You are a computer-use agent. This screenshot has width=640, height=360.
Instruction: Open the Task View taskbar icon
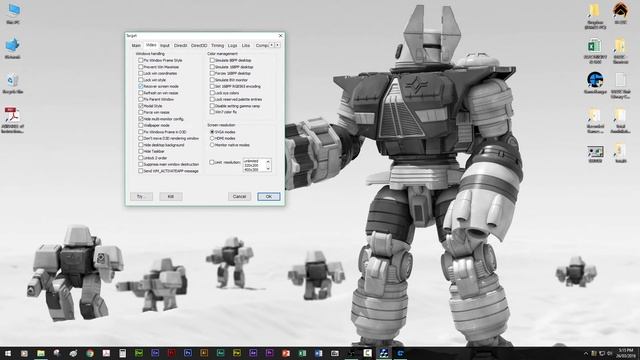(24, 353)
